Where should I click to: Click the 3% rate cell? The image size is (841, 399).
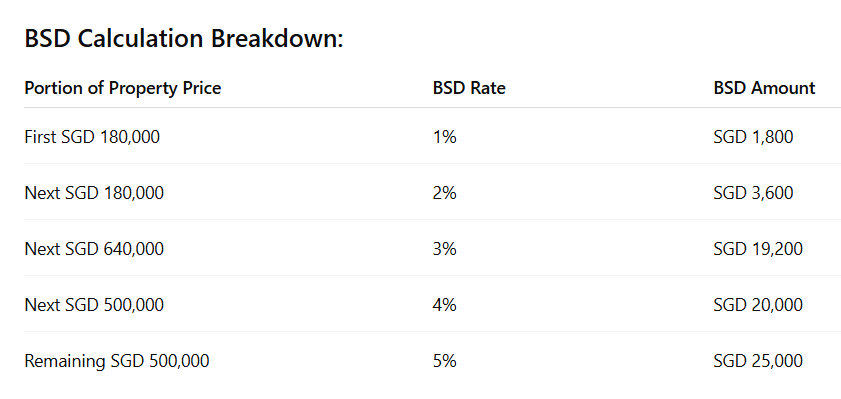[x=445, y=249]
